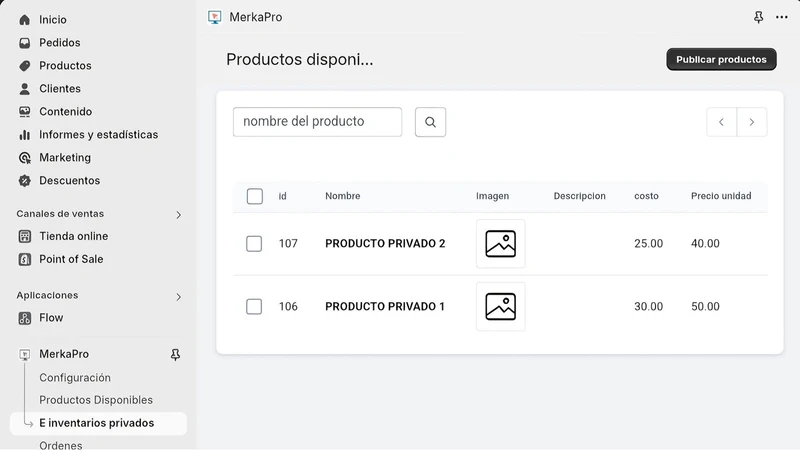Click the unit price 50.00
Screen dimensions: 800x450
705,307
